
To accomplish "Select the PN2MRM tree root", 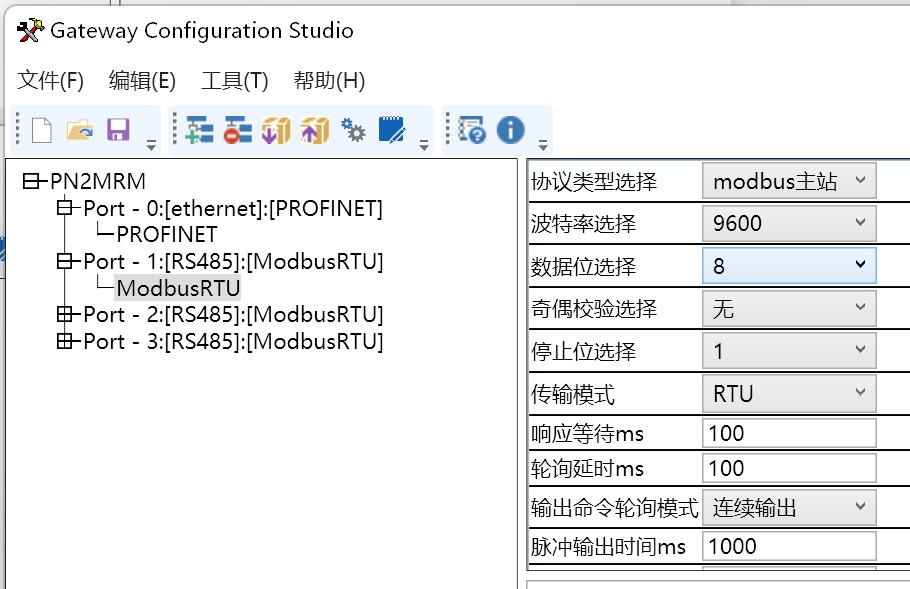I will point(98,182).
